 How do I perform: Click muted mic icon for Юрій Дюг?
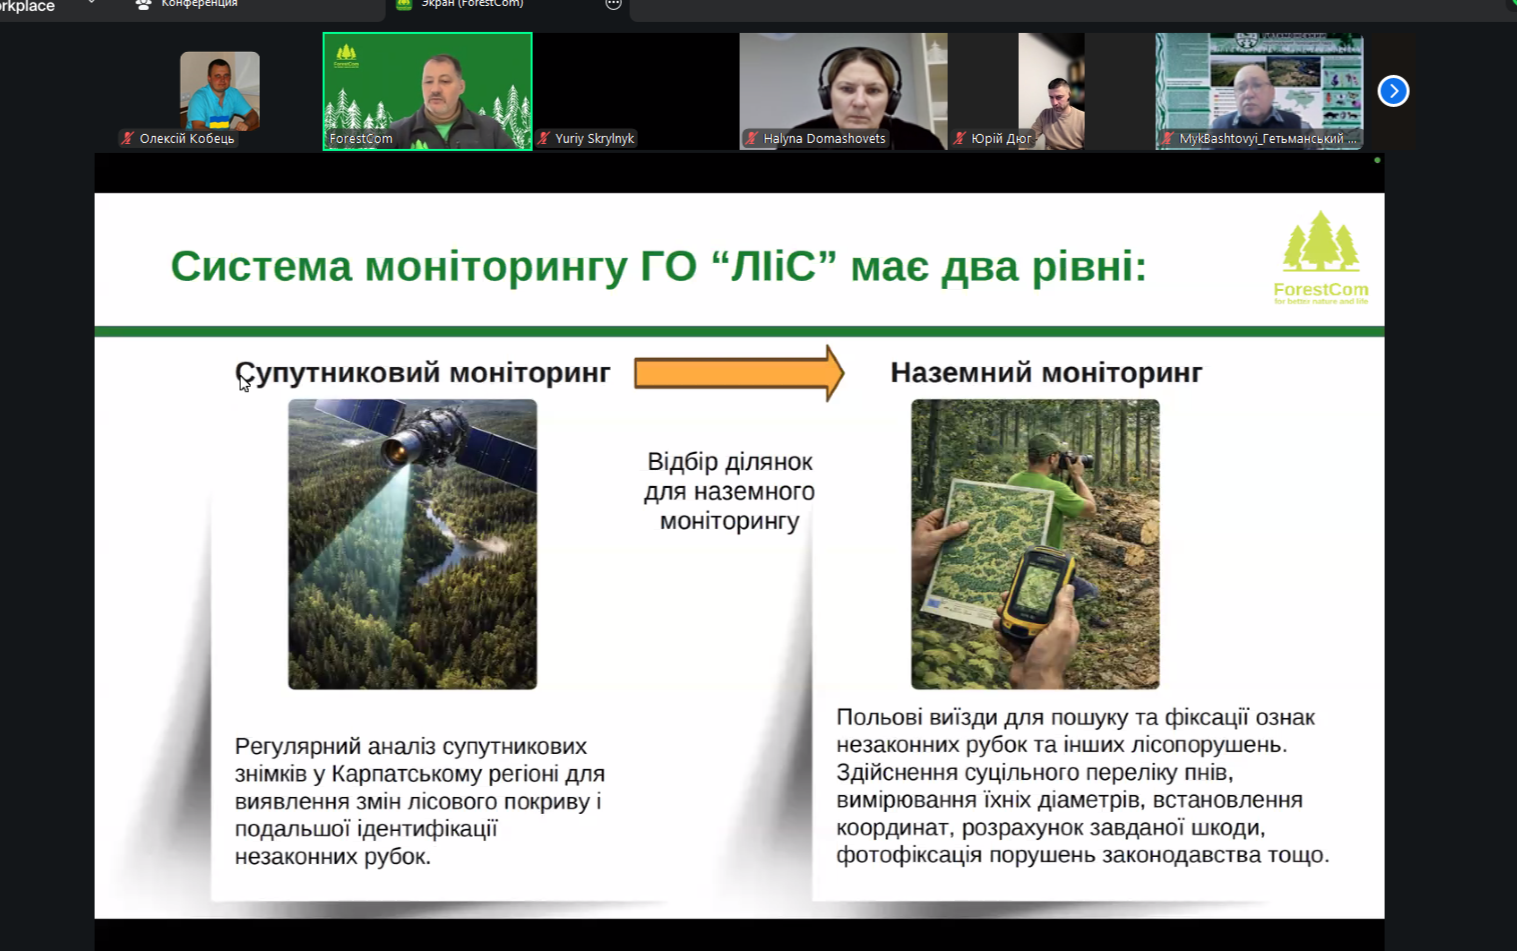960,139
